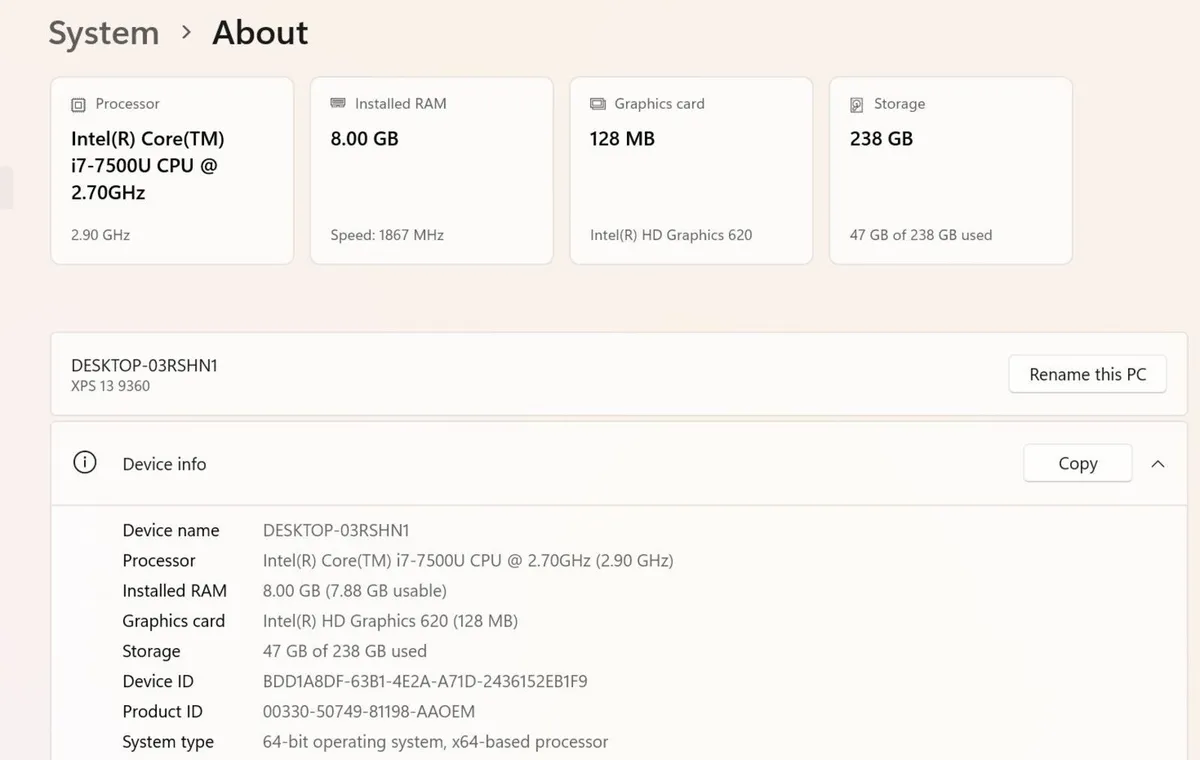Click the Device info circle icon
Viewport: 1200px width, 760px height.
coord(85,462)
